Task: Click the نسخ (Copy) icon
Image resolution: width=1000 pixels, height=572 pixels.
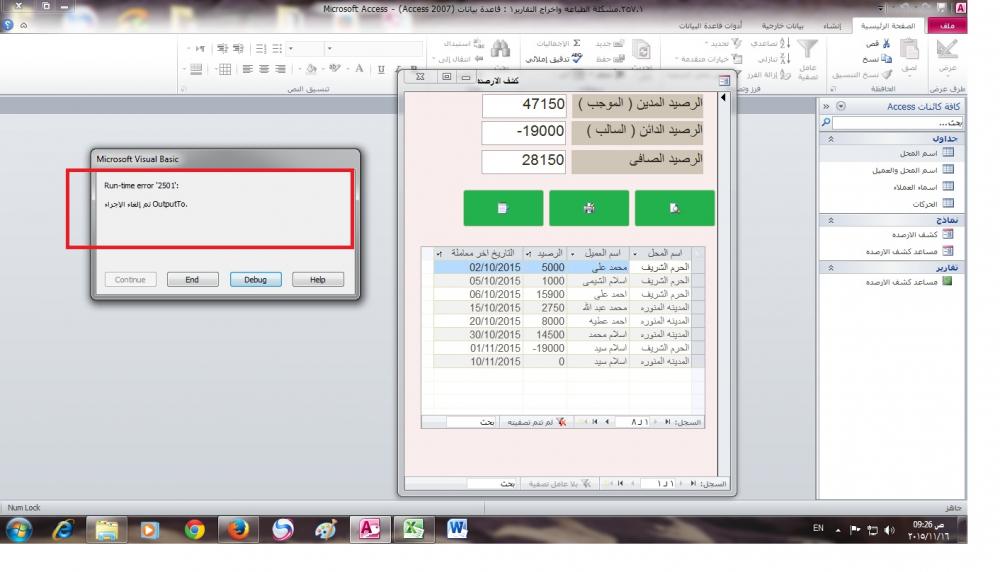Action: [x=877, y=59]
